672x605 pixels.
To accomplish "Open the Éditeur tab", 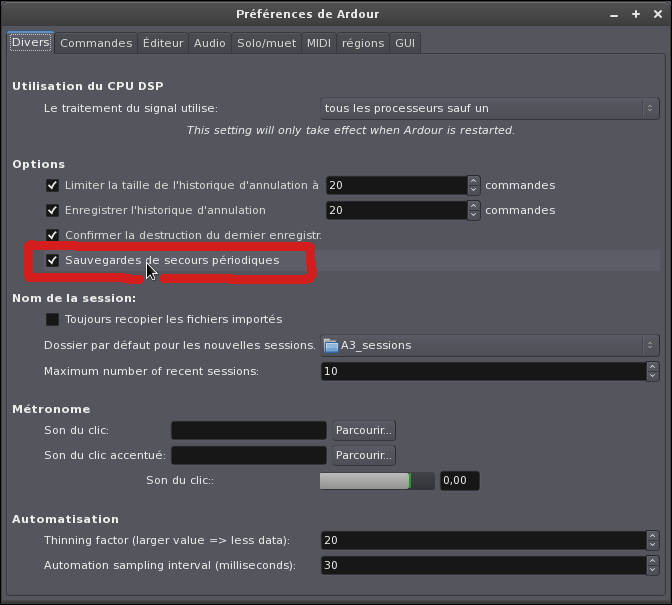I will (163, 43).
